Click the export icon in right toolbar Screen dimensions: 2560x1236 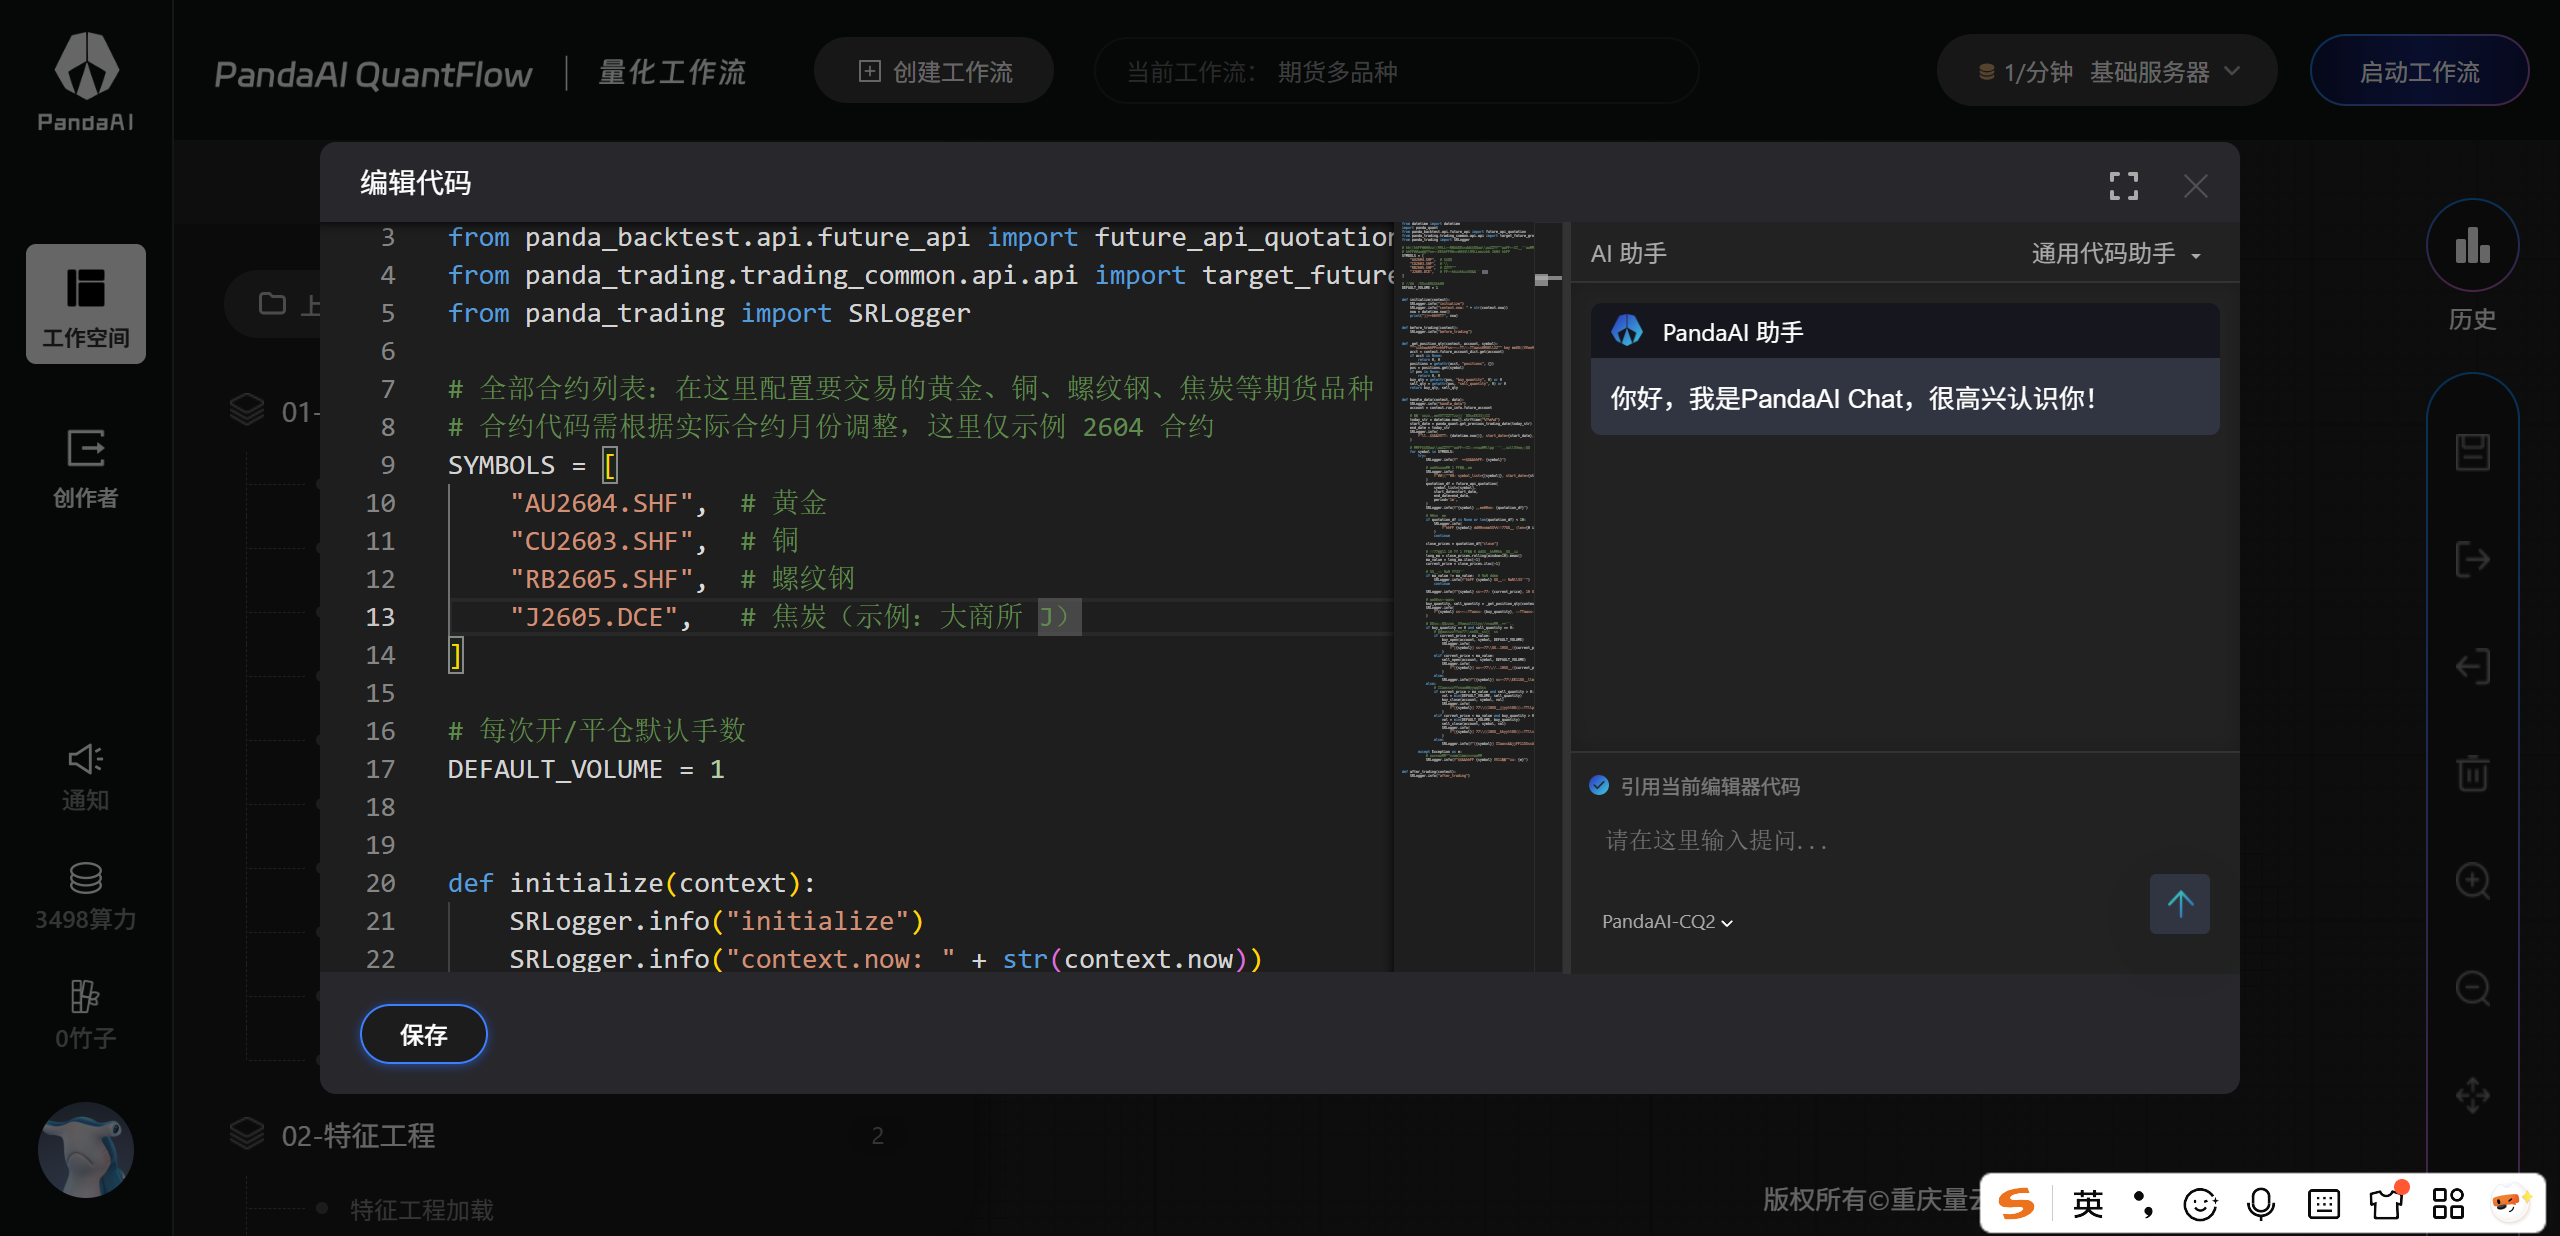(x=2472, y=559)
